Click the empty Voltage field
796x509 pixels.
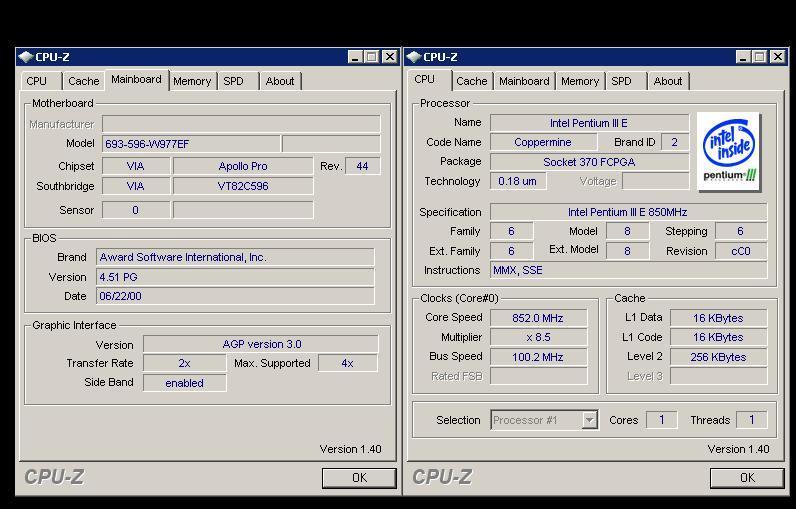coord(655,181)
